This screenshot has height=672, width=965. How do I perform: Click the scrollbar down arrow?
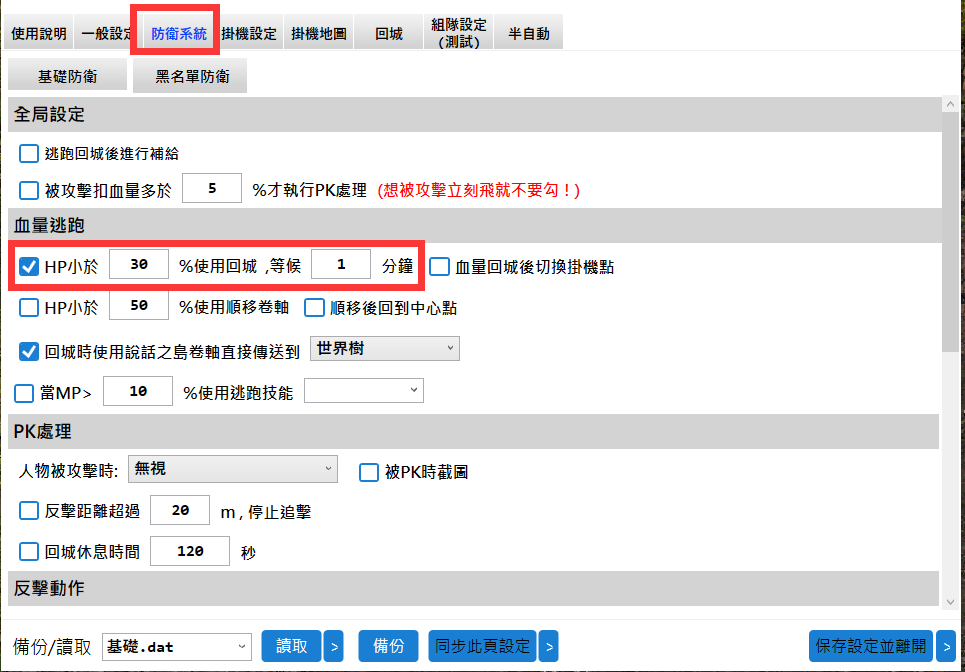(x=950, y=600)
